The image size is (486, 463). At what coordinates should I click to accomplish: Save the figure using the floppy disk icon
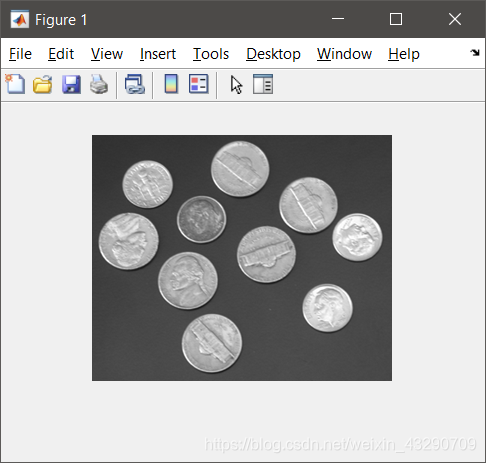(71, 84)
